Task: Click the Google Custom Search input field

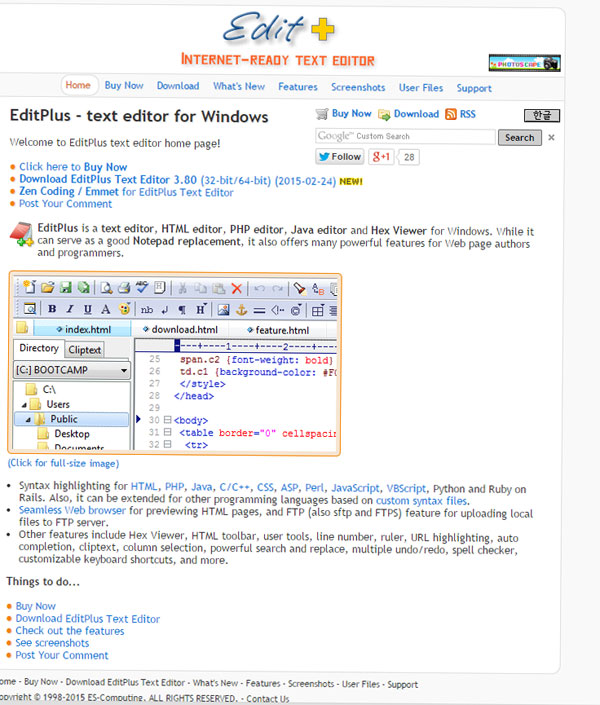Action: 405,136
